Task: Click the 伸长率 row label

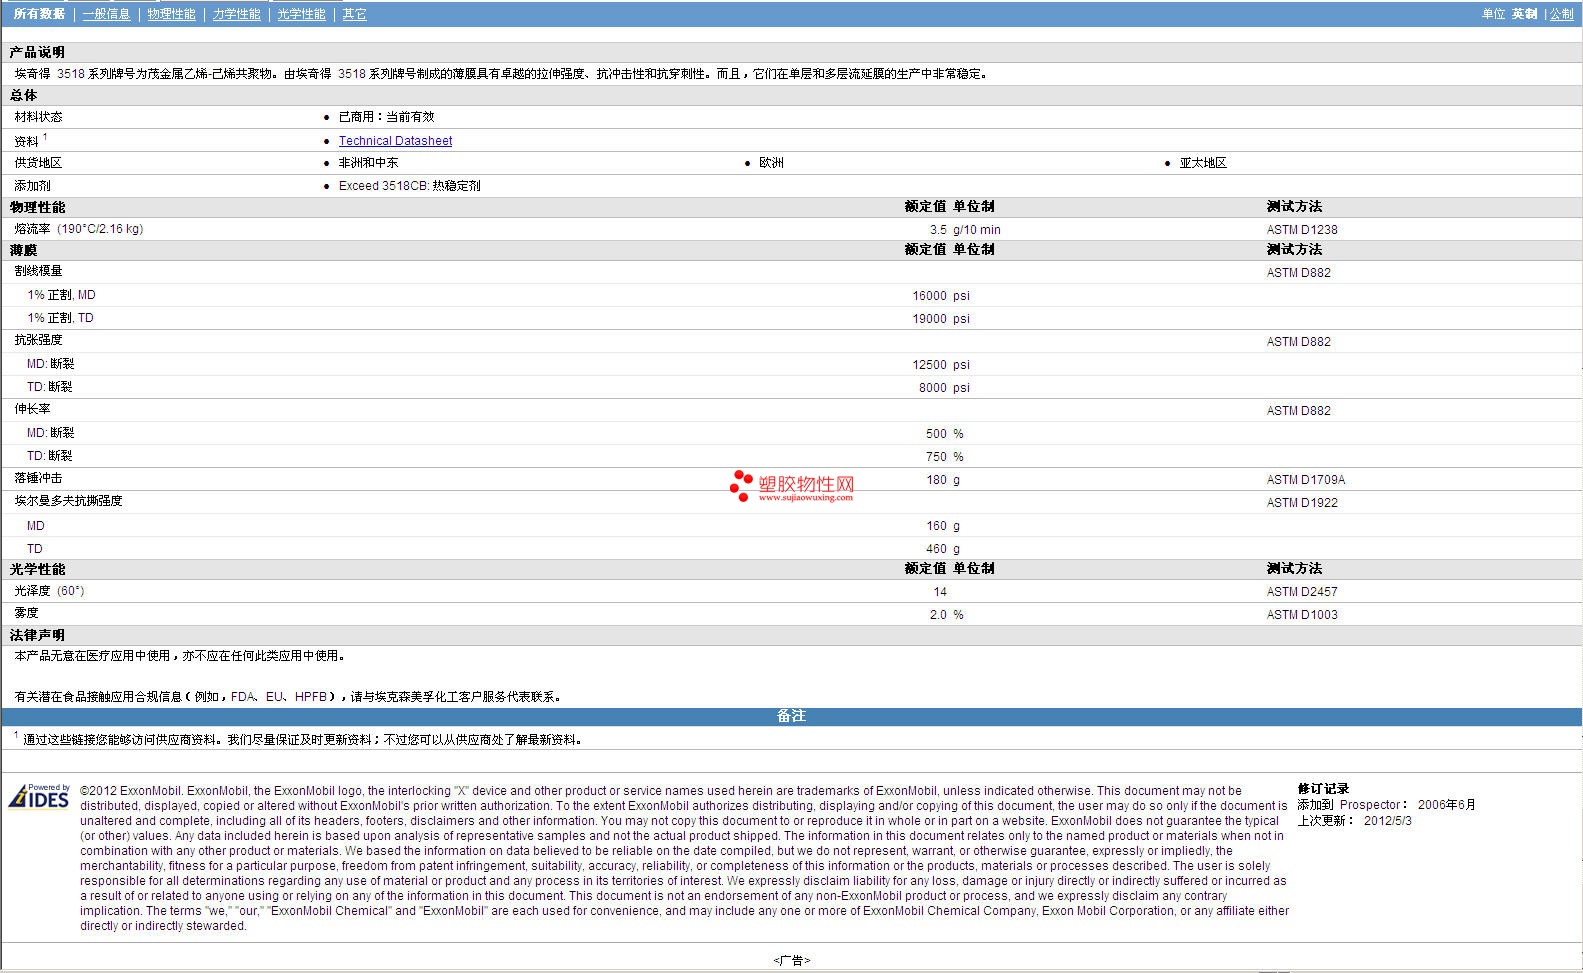Action: tap(32, 409)
